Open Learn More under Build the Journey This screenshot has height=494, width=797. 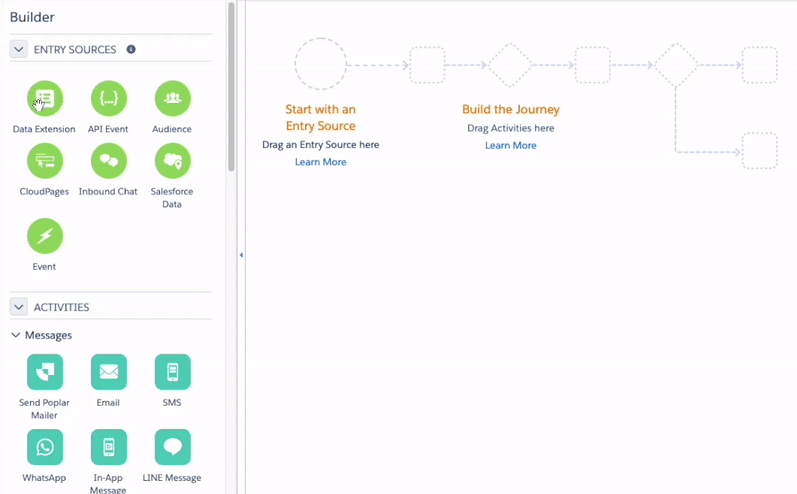click(x=510, y=146)
